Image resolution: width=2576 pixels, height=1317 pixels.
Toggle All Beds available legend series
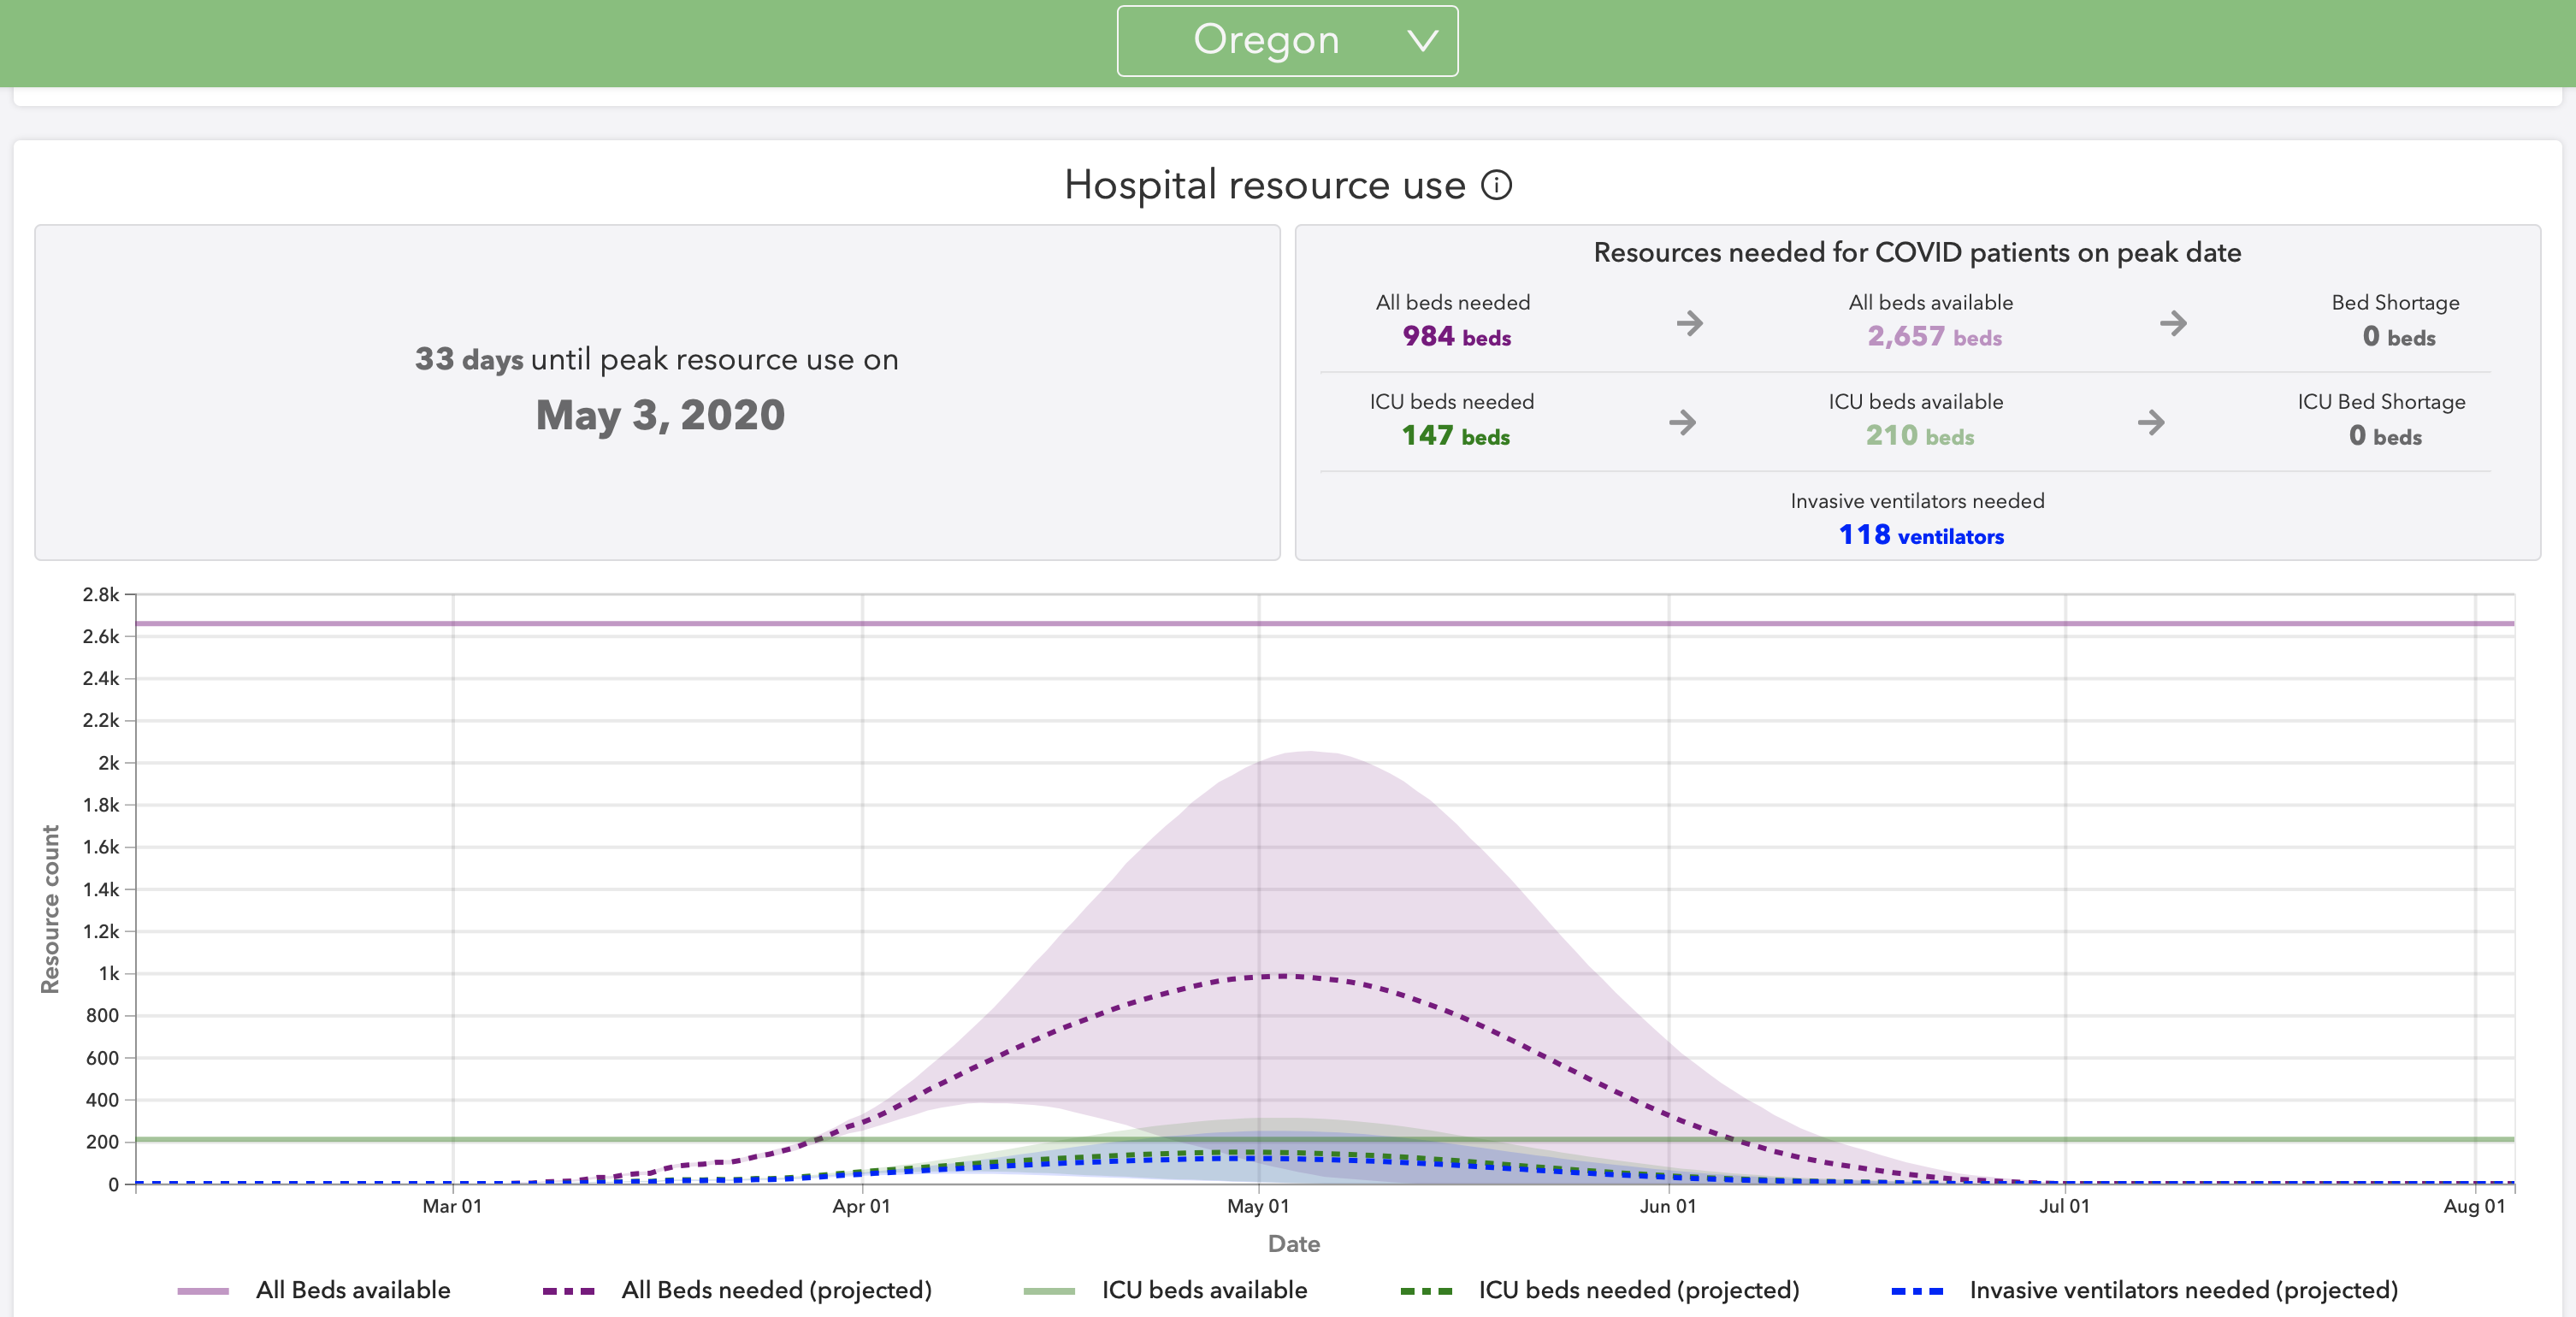352,1290
